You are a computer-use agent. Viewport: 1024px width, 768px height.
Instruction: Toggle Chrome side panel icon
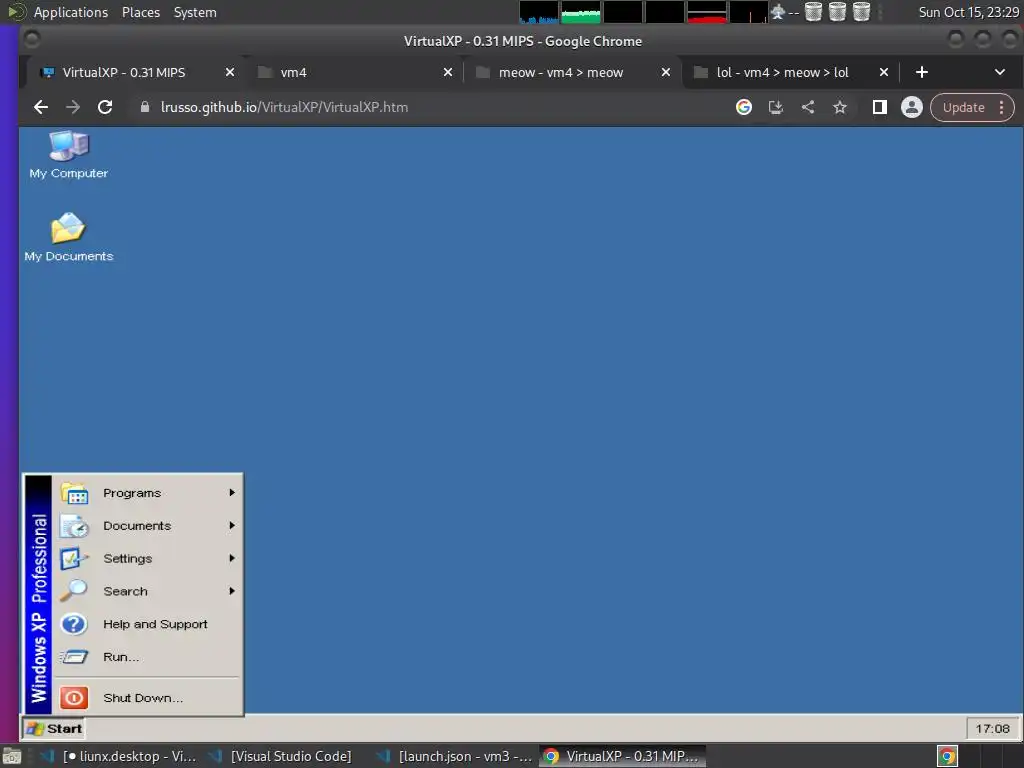click(x=880, y=107)
